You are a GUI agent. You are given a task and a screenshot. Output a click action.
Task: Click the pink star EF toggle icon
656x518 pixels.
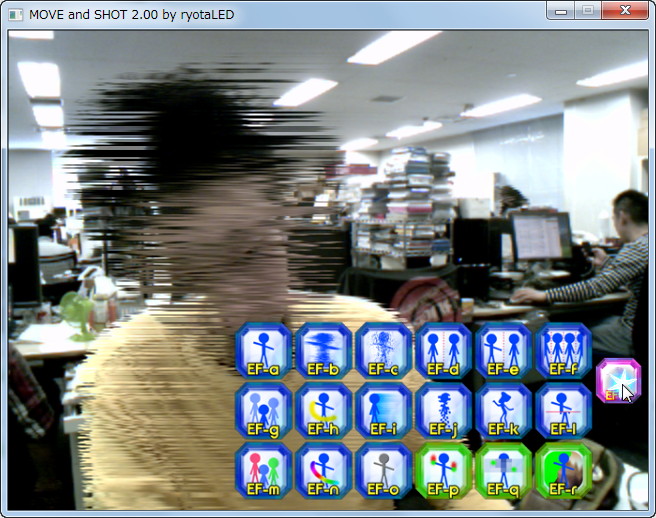point(618,381)
